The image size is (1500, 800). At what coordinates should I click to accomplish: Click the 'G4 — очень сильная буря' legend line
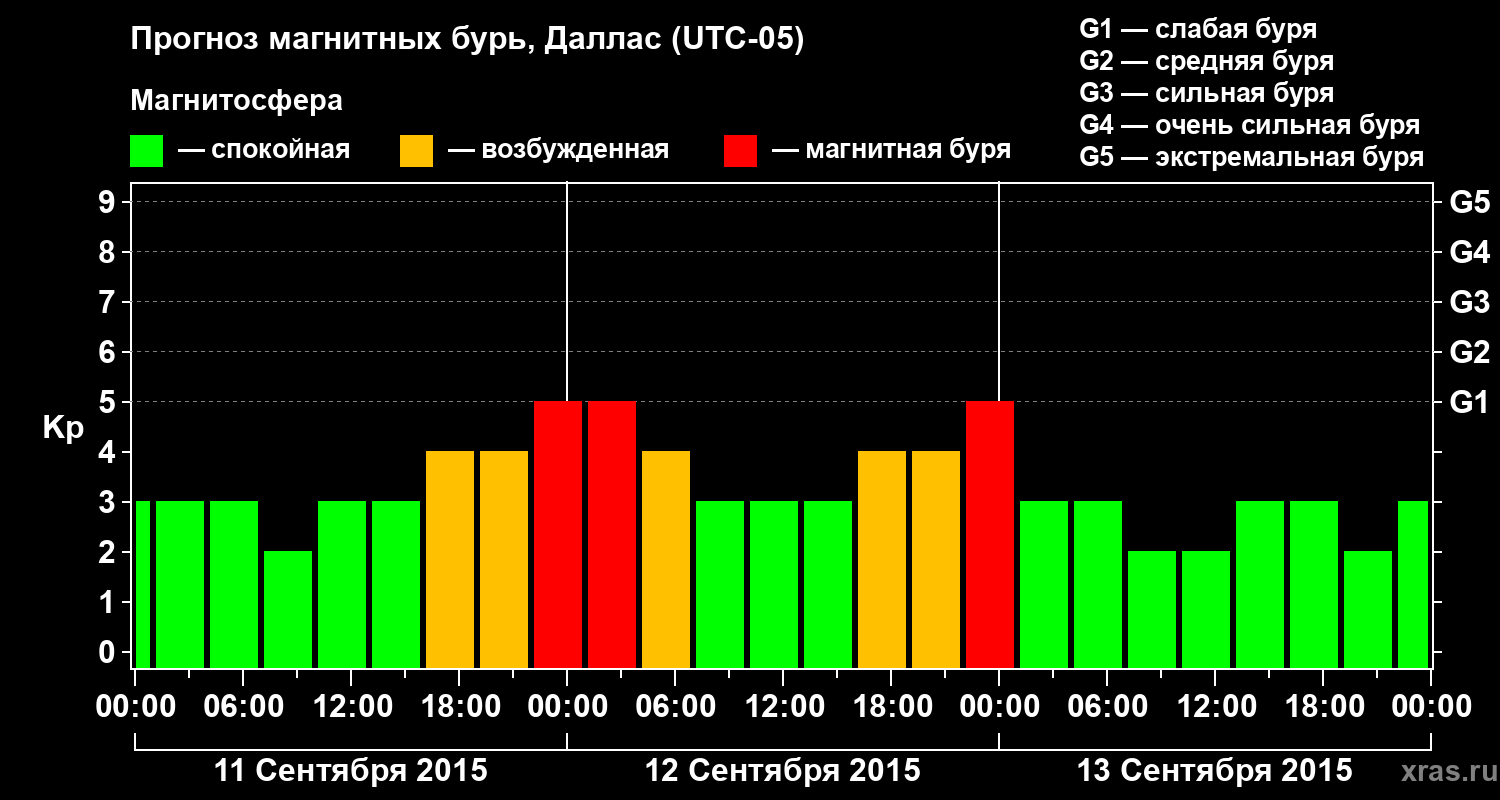1250,125
